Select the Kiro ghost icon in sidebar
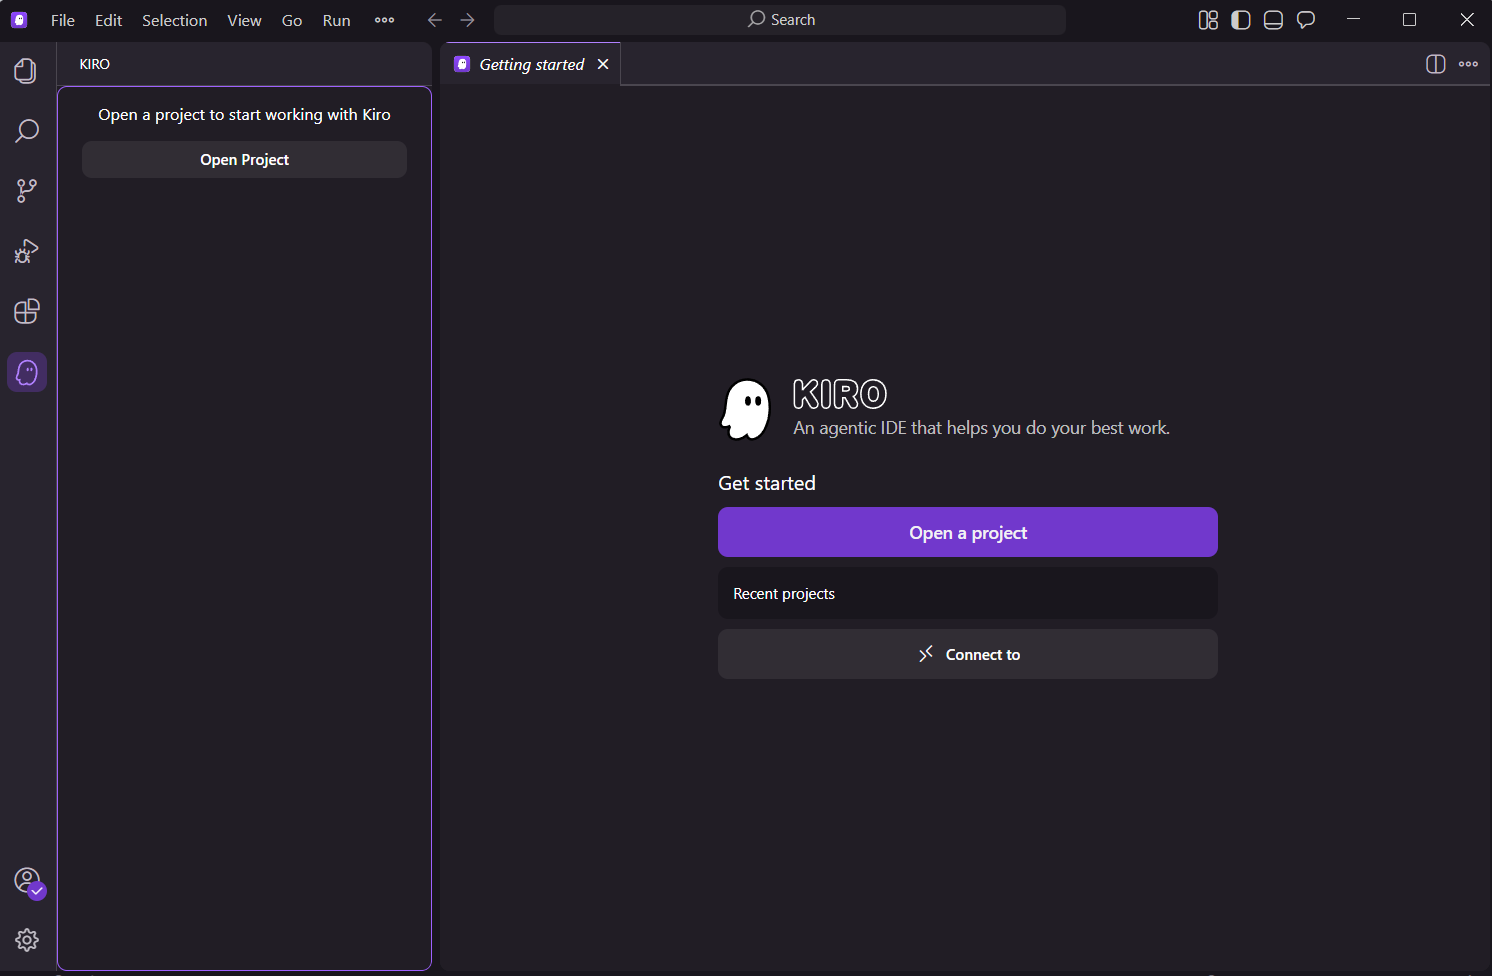 click(27, 372)
